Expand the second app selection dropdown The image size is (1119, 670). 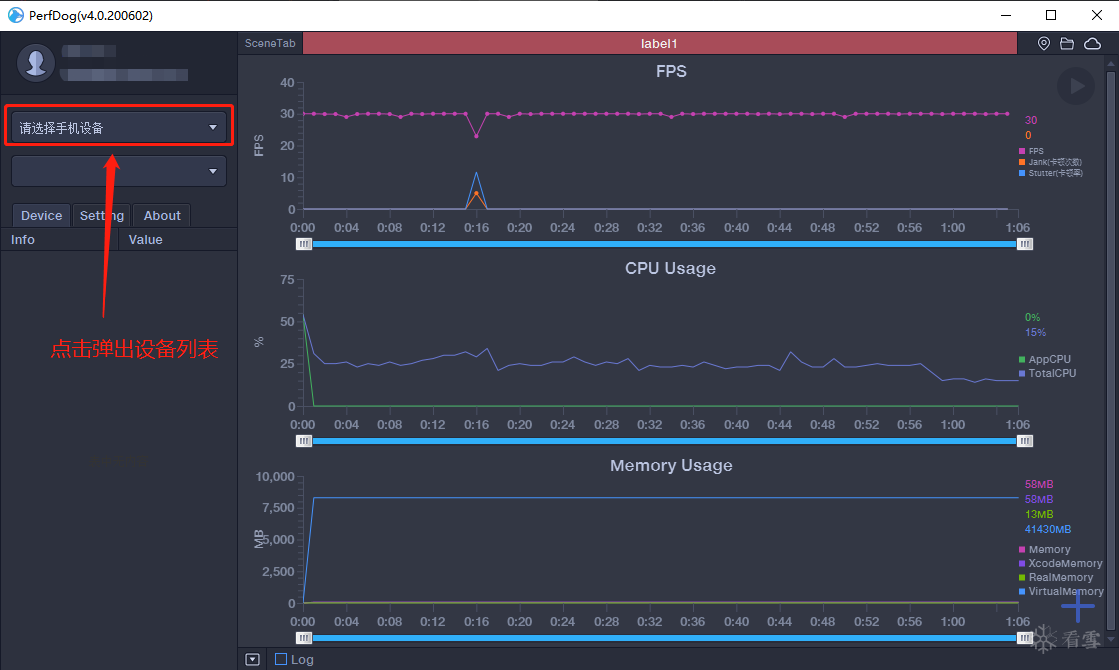pos(119,171)
